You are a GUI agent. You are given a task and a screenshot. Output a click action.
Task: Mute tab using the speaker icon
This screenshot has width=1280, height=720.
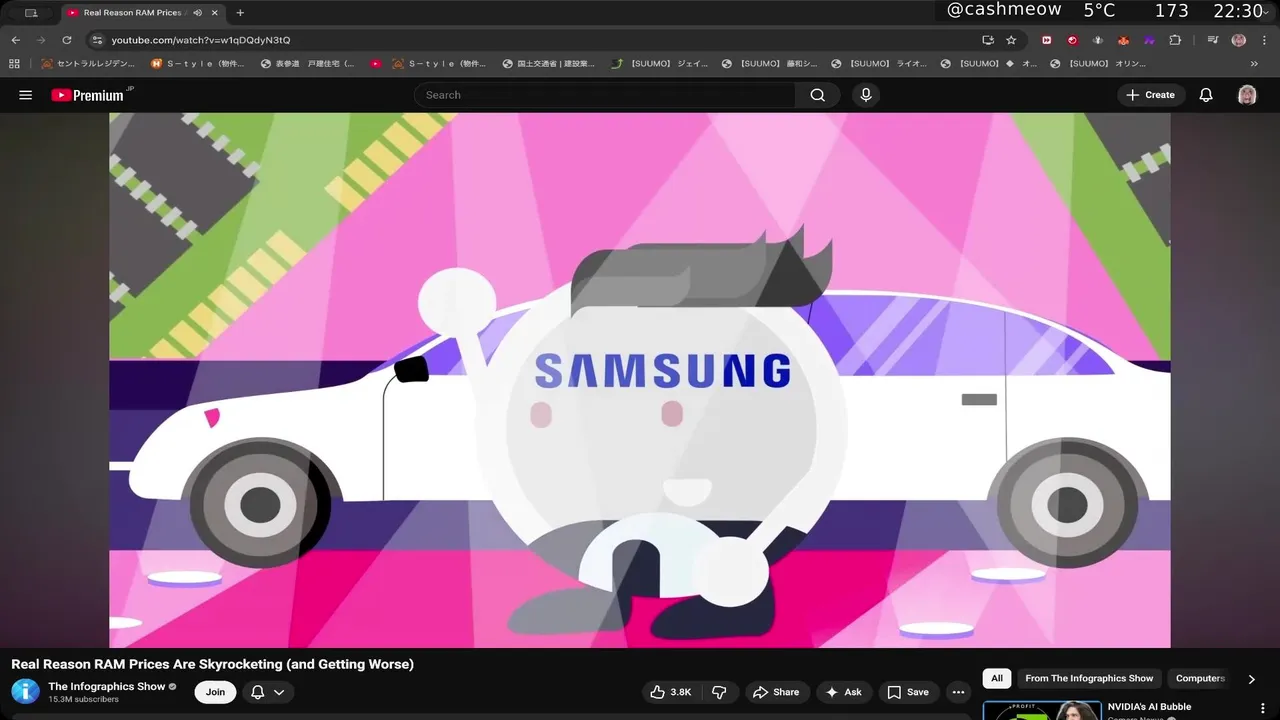197,13
